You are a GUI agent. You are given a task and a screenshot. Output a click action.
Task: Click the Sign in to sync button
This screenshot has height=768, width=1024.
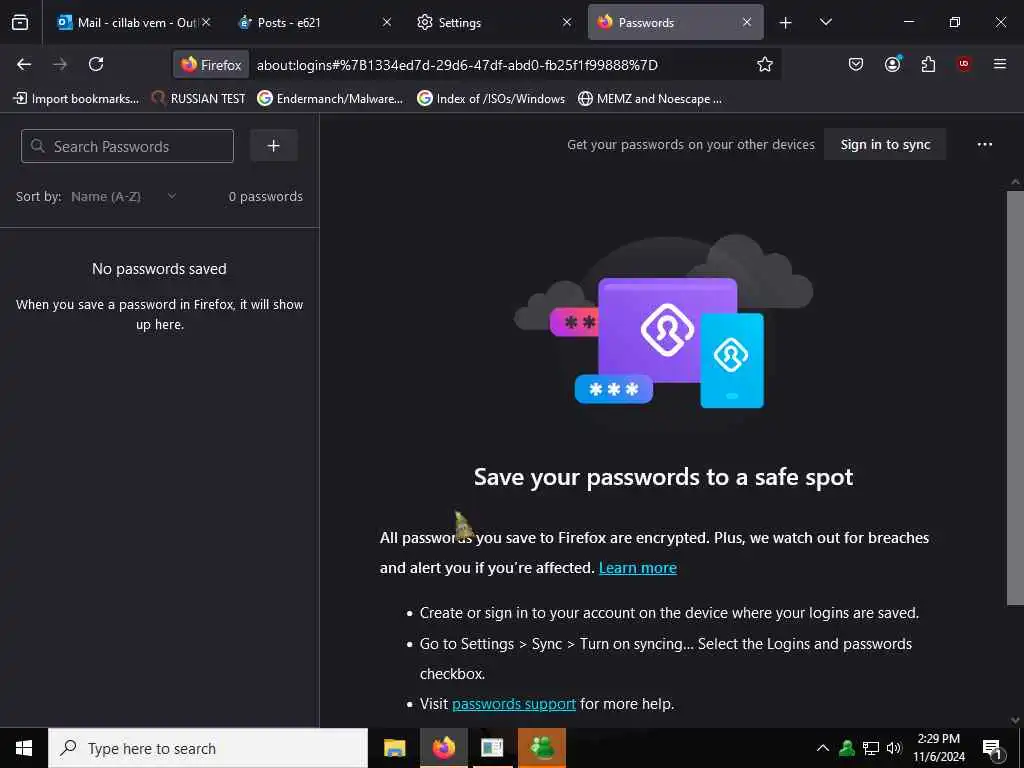[x=885, y=144]
